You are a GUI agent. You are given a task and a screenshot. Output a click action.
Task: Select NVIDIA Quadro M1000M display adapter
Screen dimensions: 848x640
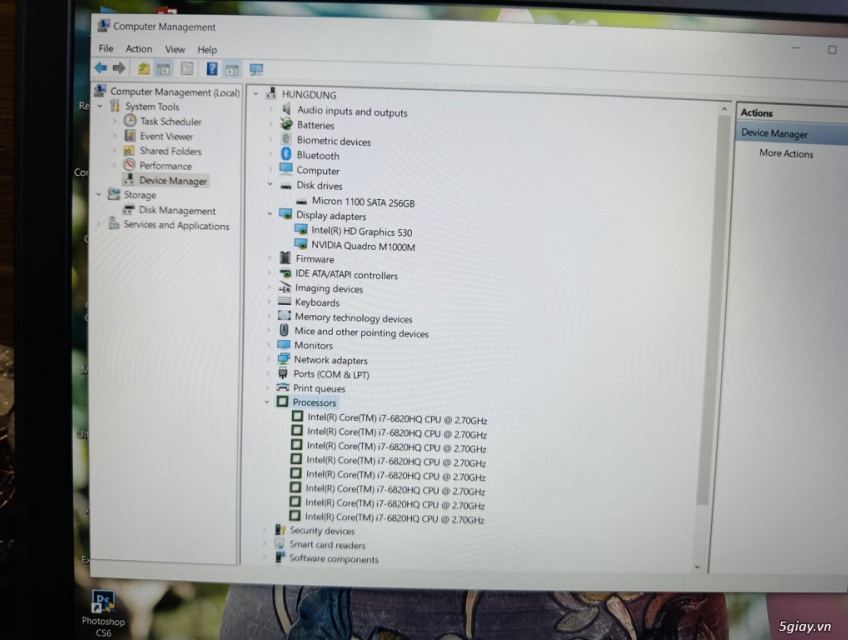[362, 247]
